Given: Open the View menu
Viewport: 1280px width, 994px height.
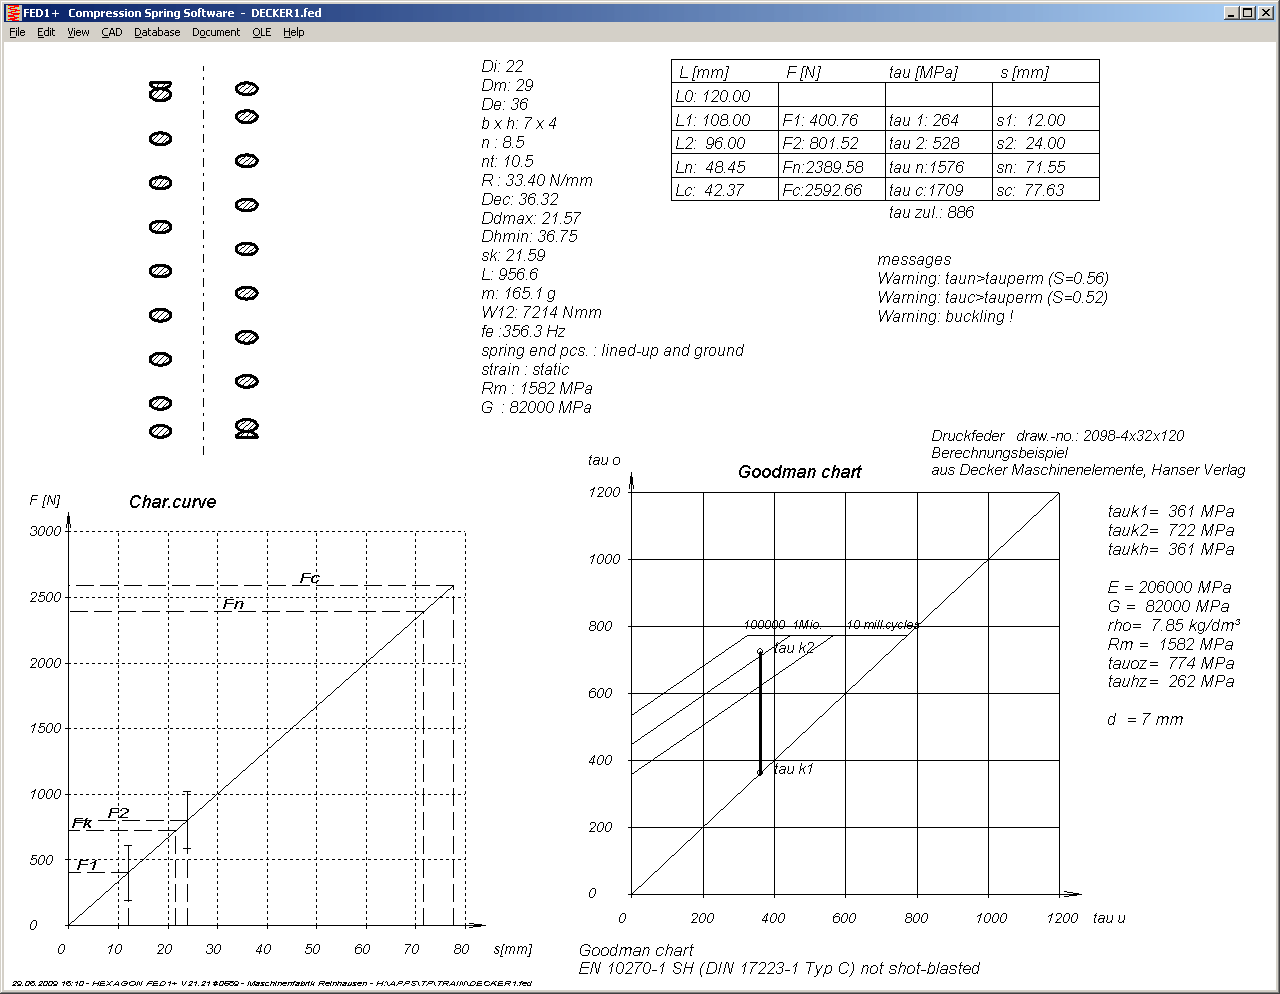Looking at the screenshot, I should click(x=78, y=32).
